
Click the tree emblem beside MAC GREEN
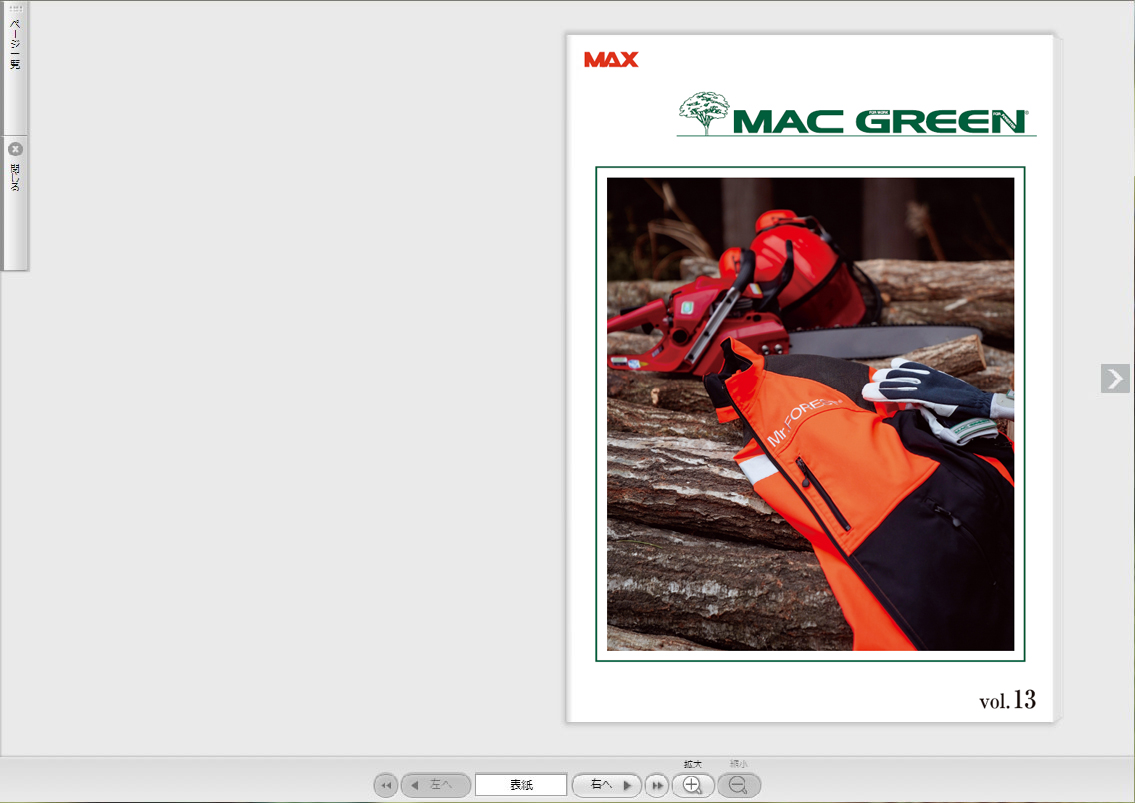tap(704, 112)
